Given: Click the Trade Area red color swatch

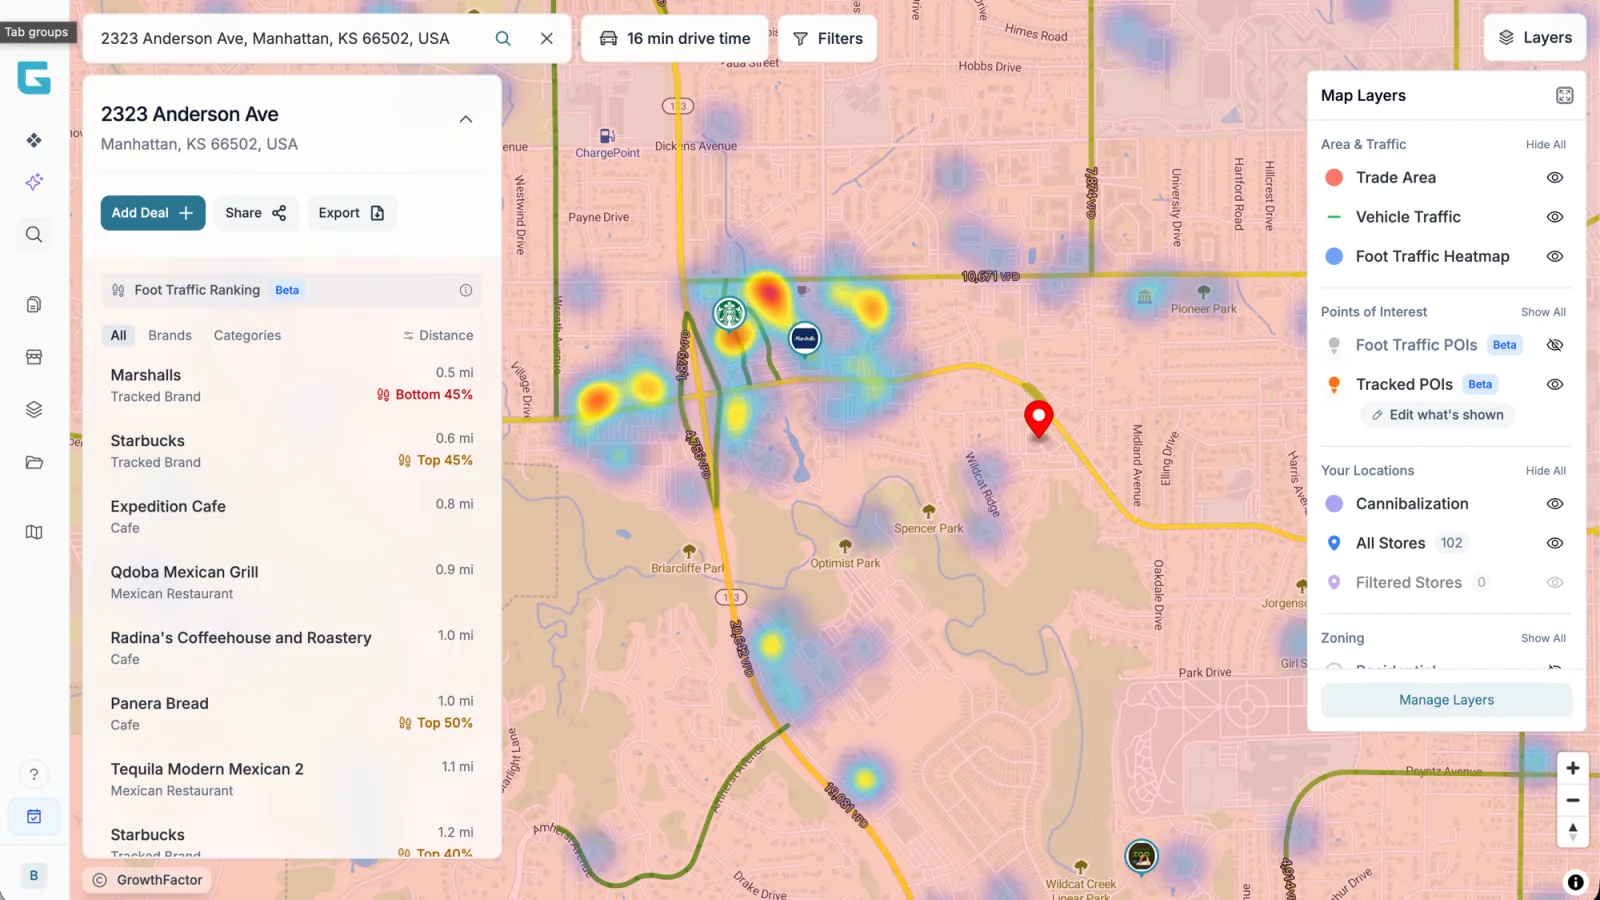Looking at the screenshot, I should (1334, 177).
